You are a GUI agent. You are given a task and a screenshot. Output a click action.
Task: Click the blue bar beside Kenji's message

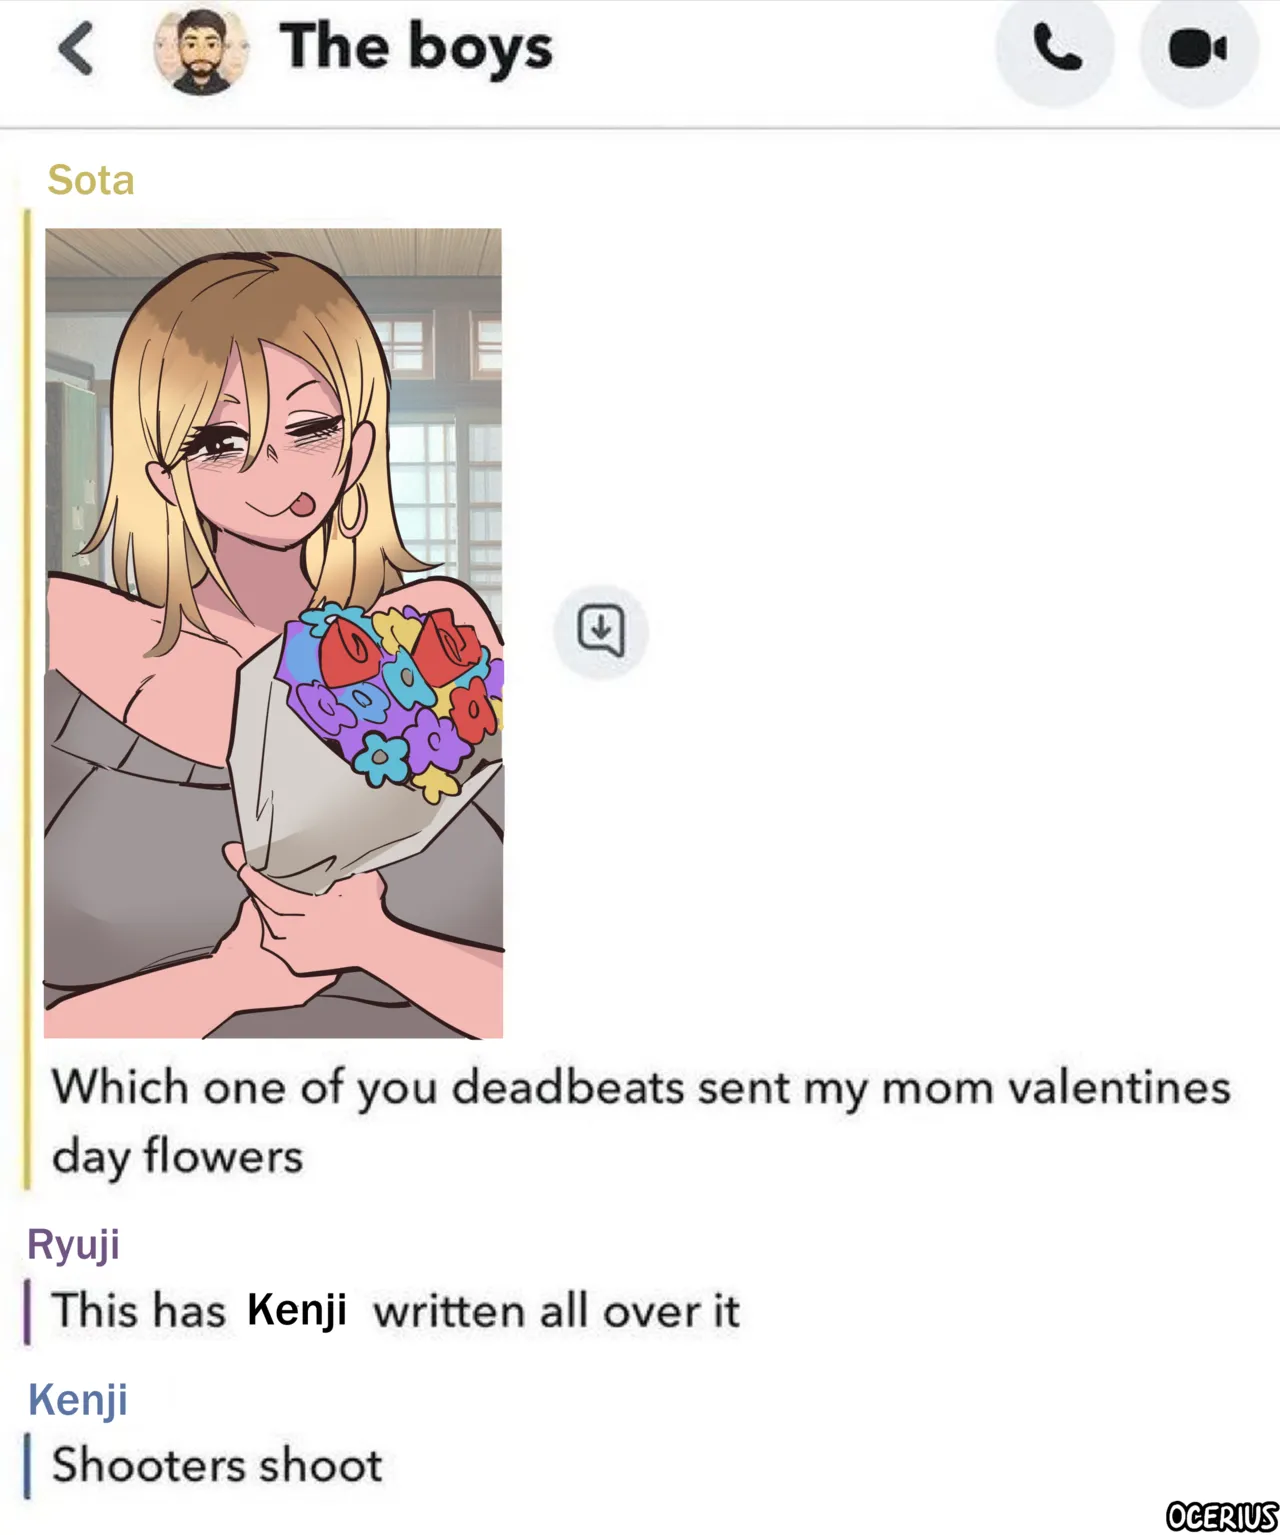(27, 1466)
